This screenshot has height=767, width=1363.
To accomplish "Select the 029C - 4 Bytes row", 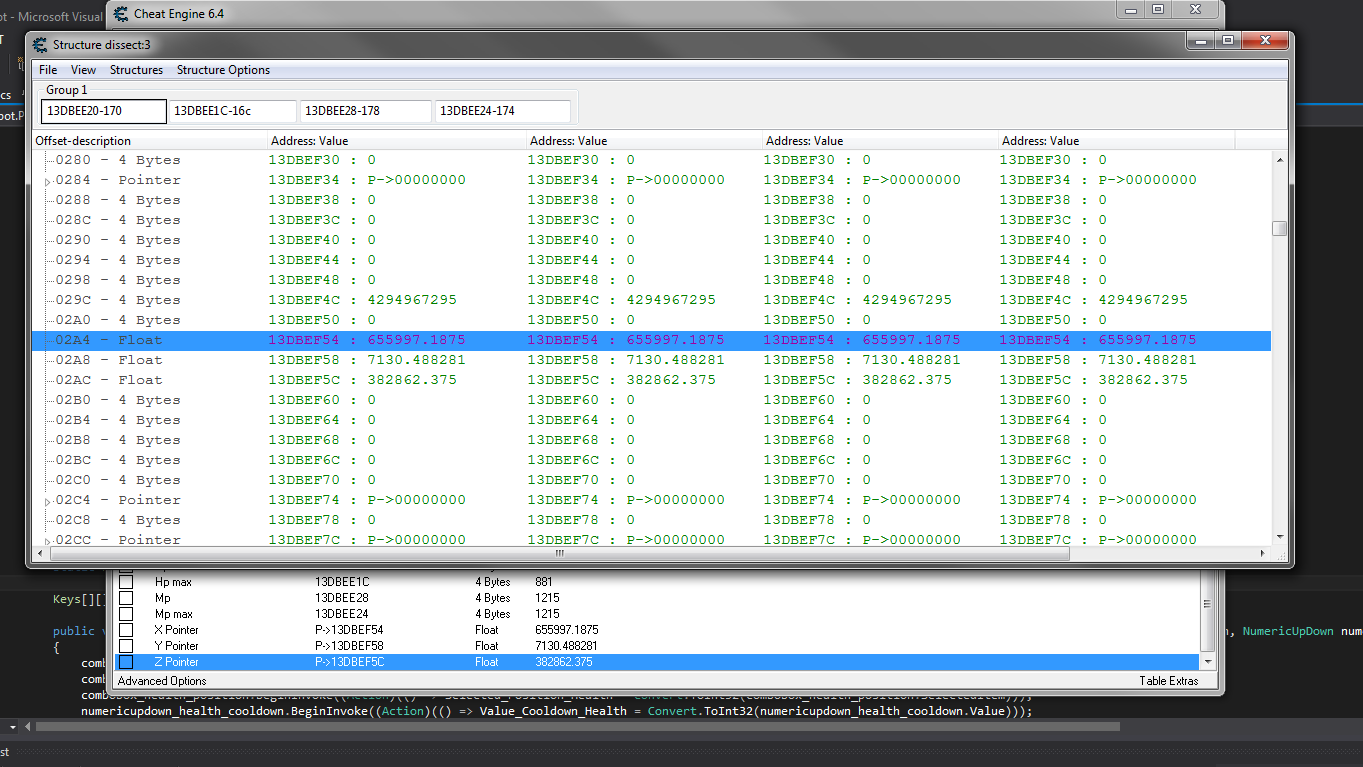I will [651, 300].
